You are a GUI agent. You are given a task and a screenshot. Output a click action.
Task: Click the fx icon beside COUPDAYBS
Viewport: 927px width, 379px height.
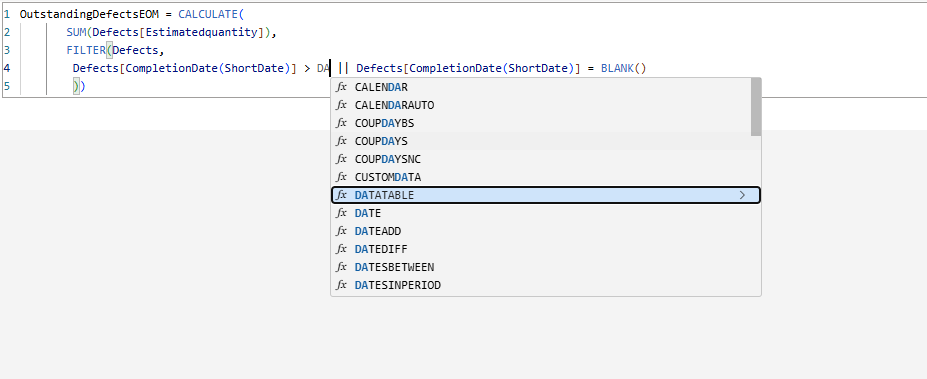pyautogui.click(x=341, y=123)
